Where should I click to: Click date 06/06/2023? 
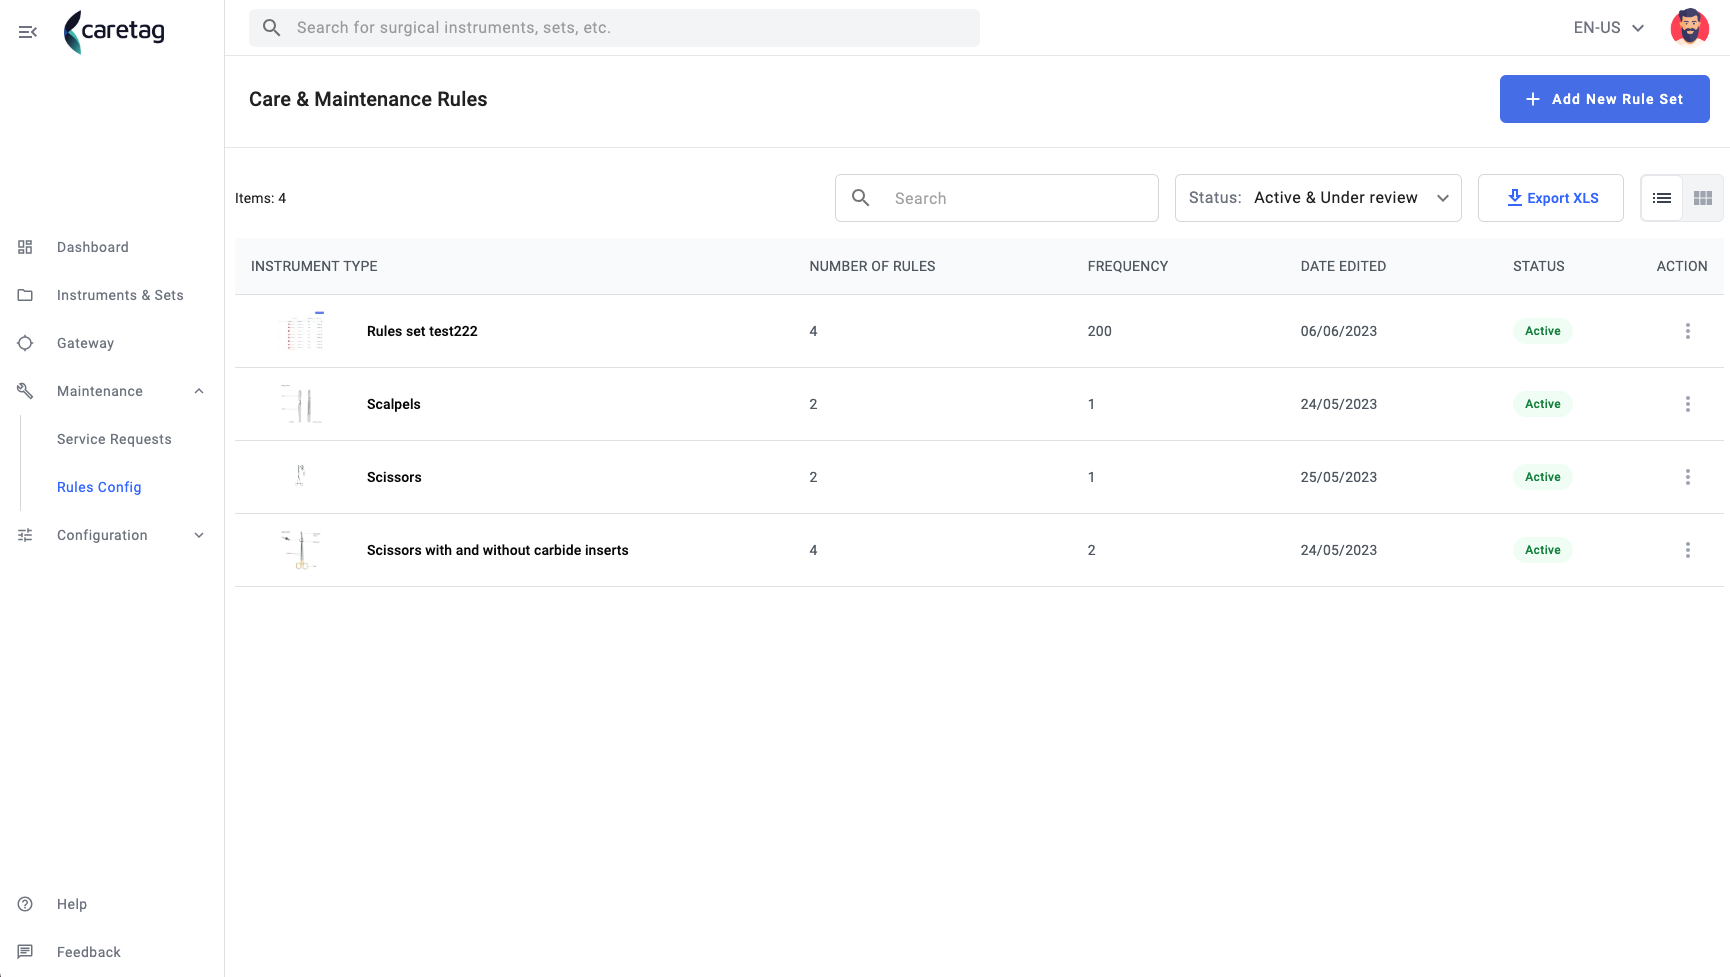tap(1338, 331)
